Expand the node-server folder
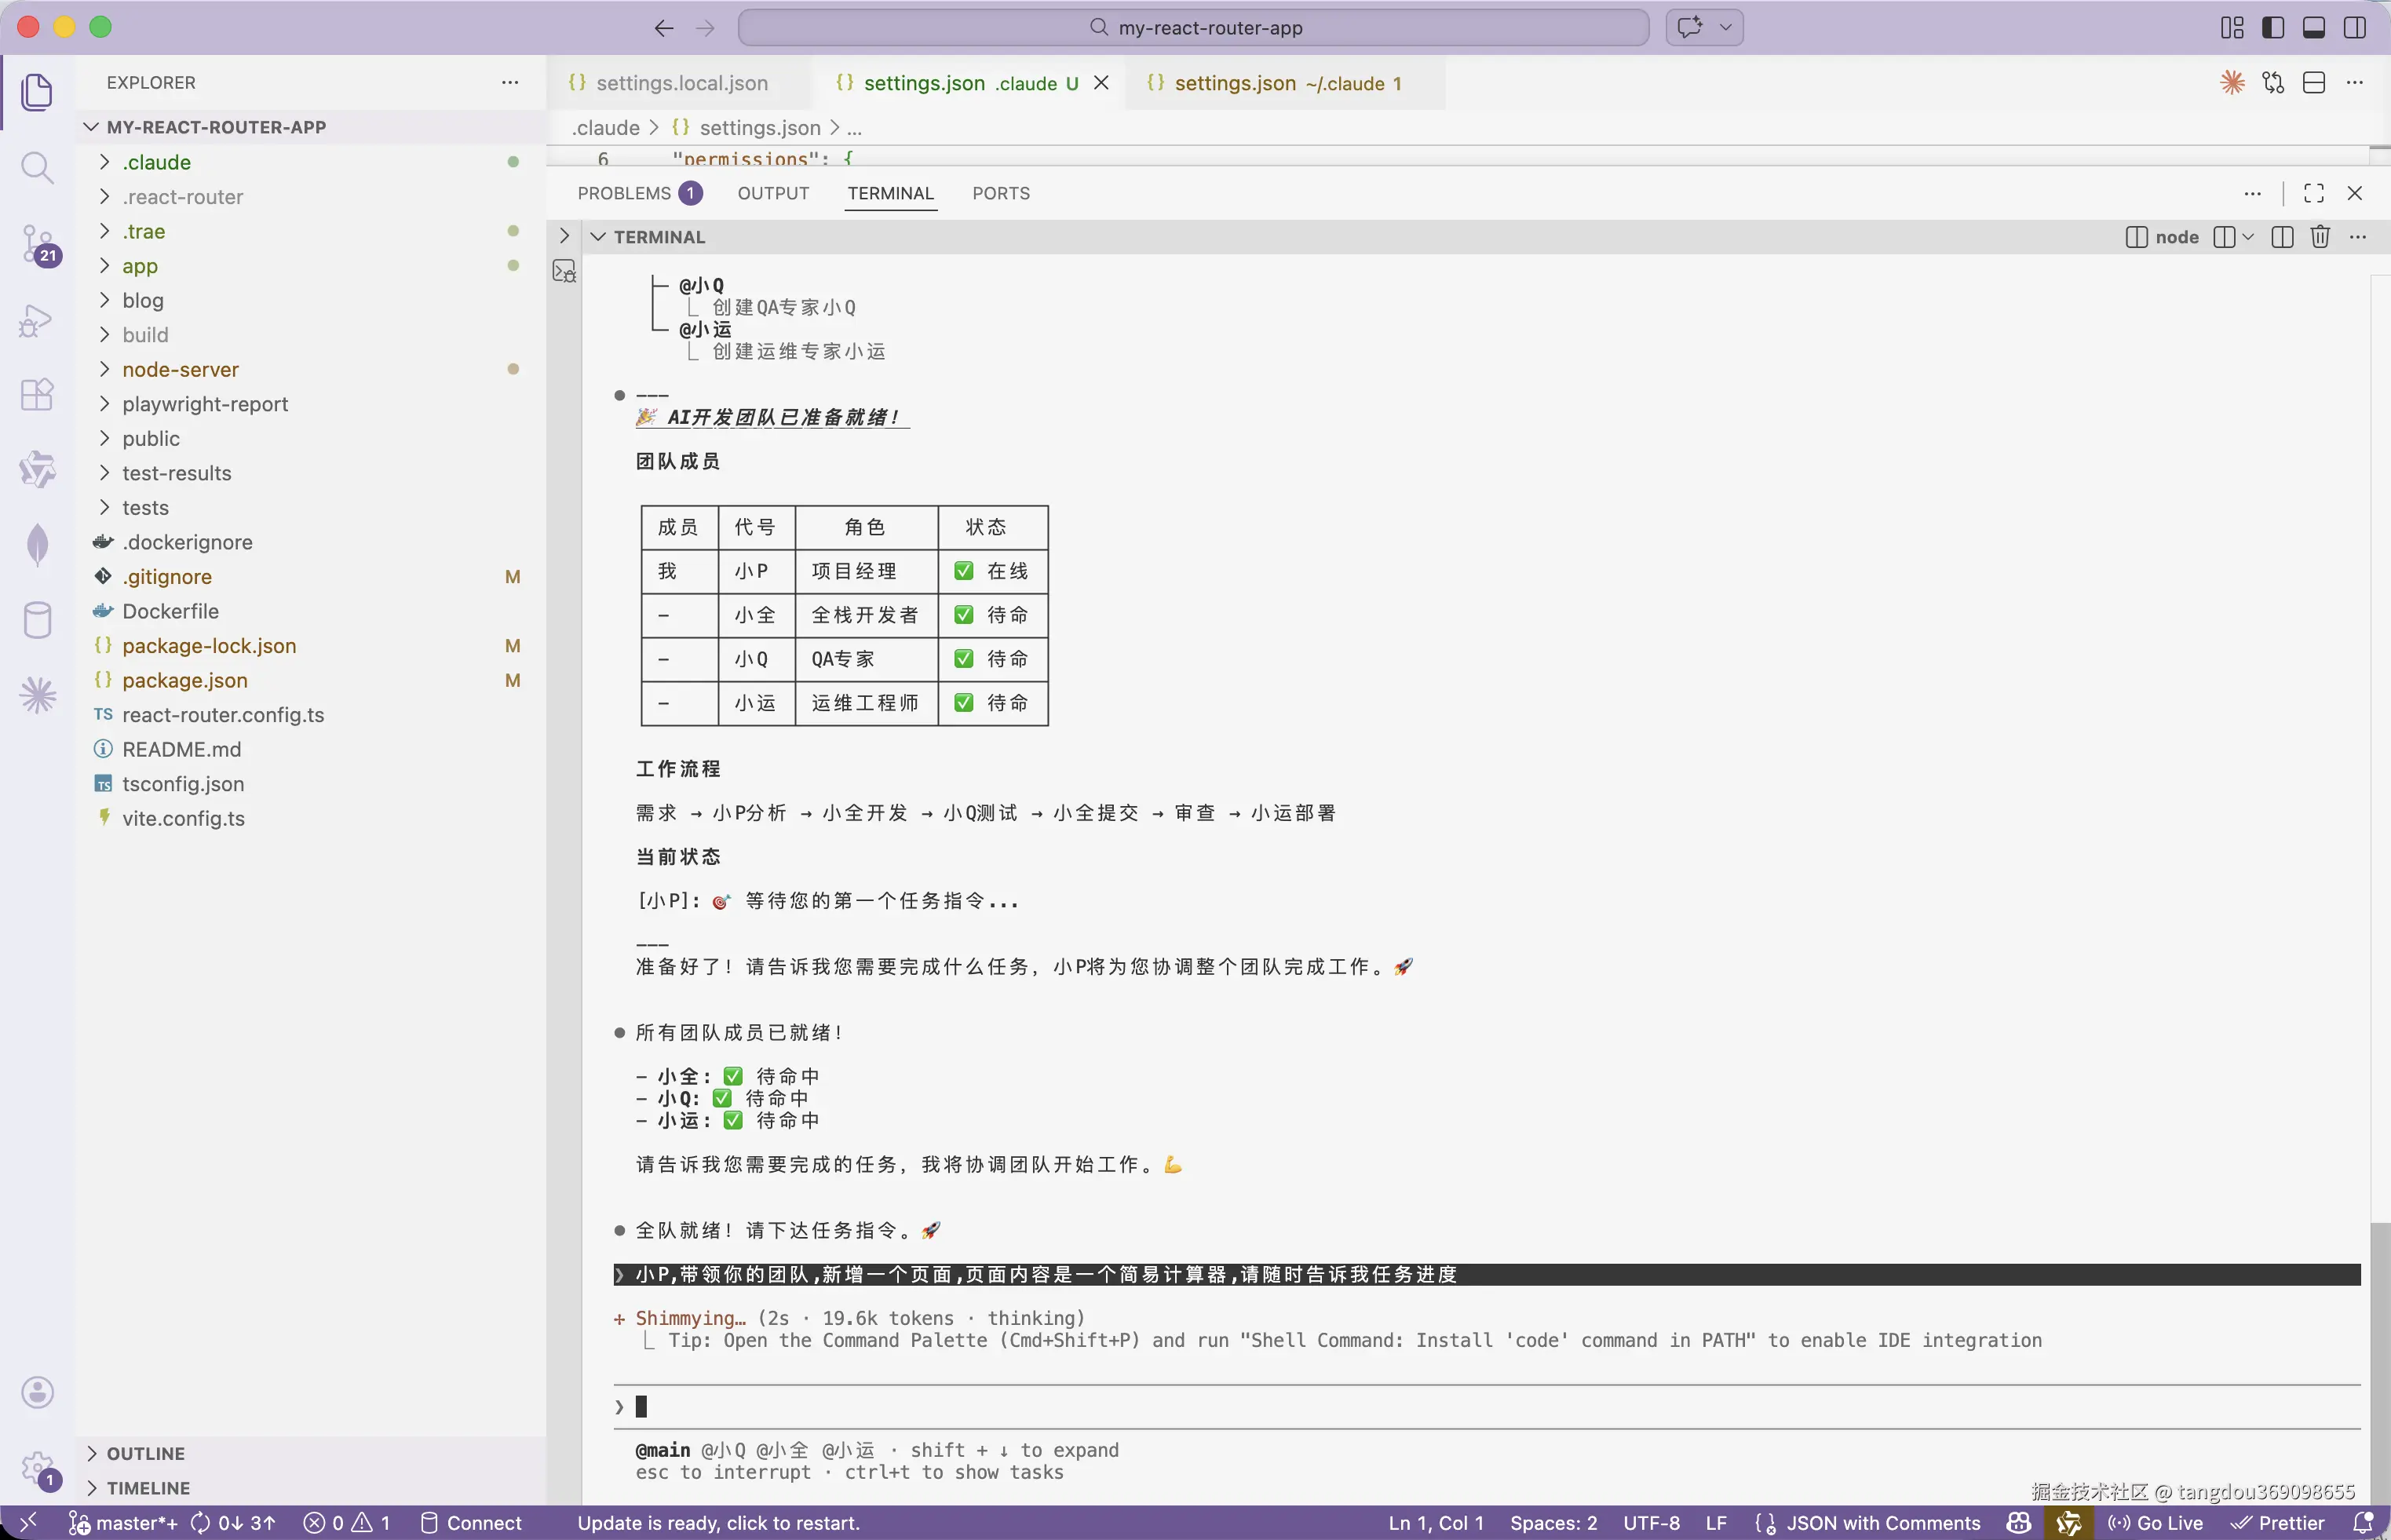Screen dimensions: 2391x1540 pos(180,369)
